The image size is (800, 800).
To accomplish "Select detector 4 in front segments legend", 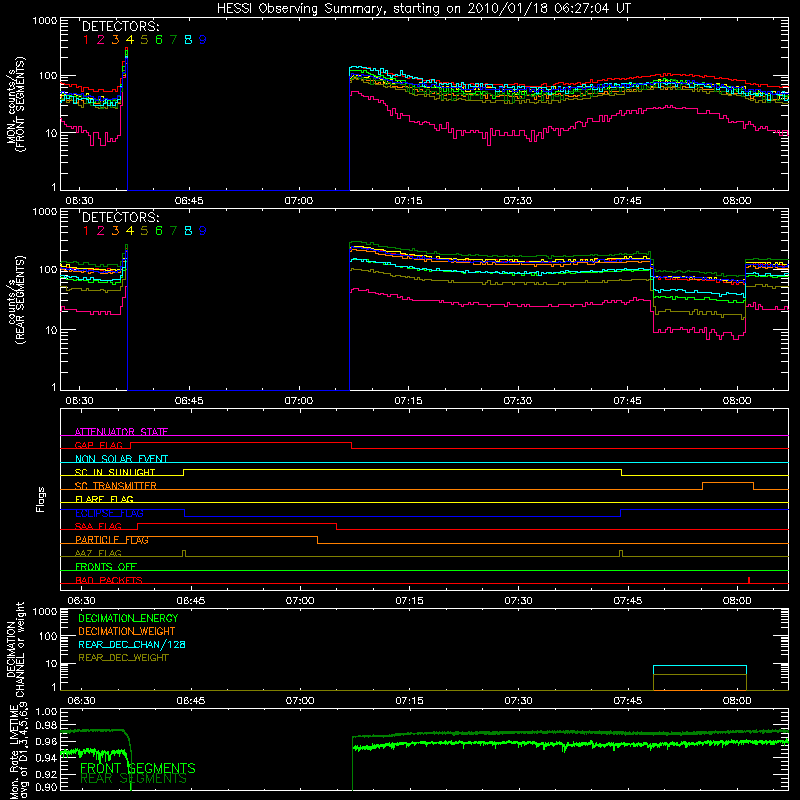I will click(x=130, y=40).
